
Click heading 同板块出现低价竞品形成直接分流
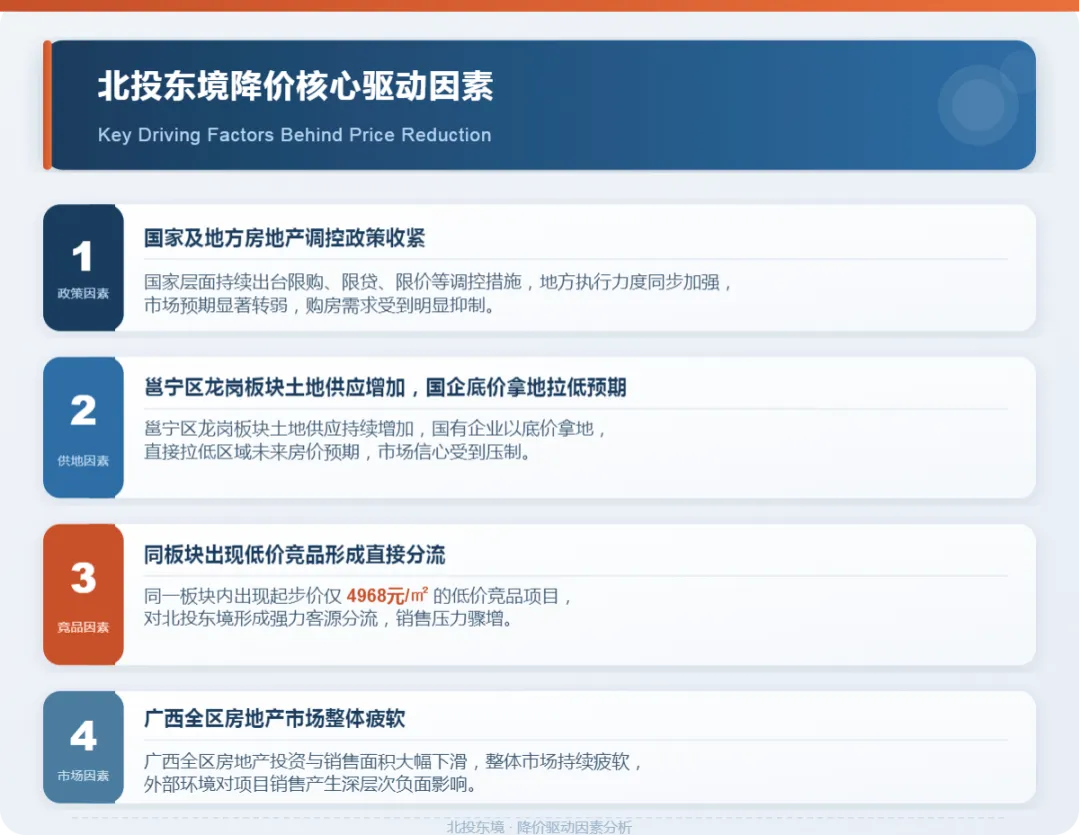[295, 555]
